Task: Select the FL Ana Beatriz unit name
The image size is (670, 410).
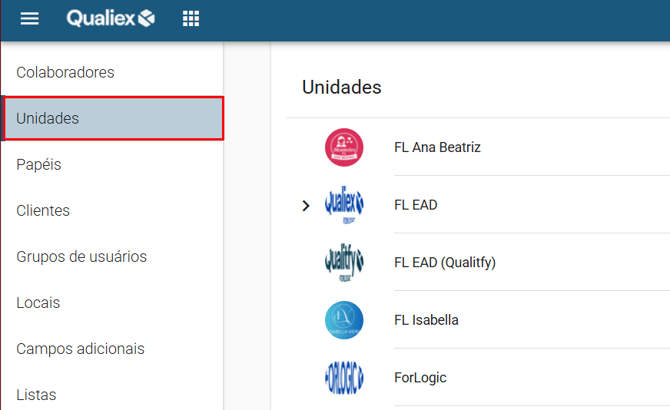Action: (x=437, y=147)
